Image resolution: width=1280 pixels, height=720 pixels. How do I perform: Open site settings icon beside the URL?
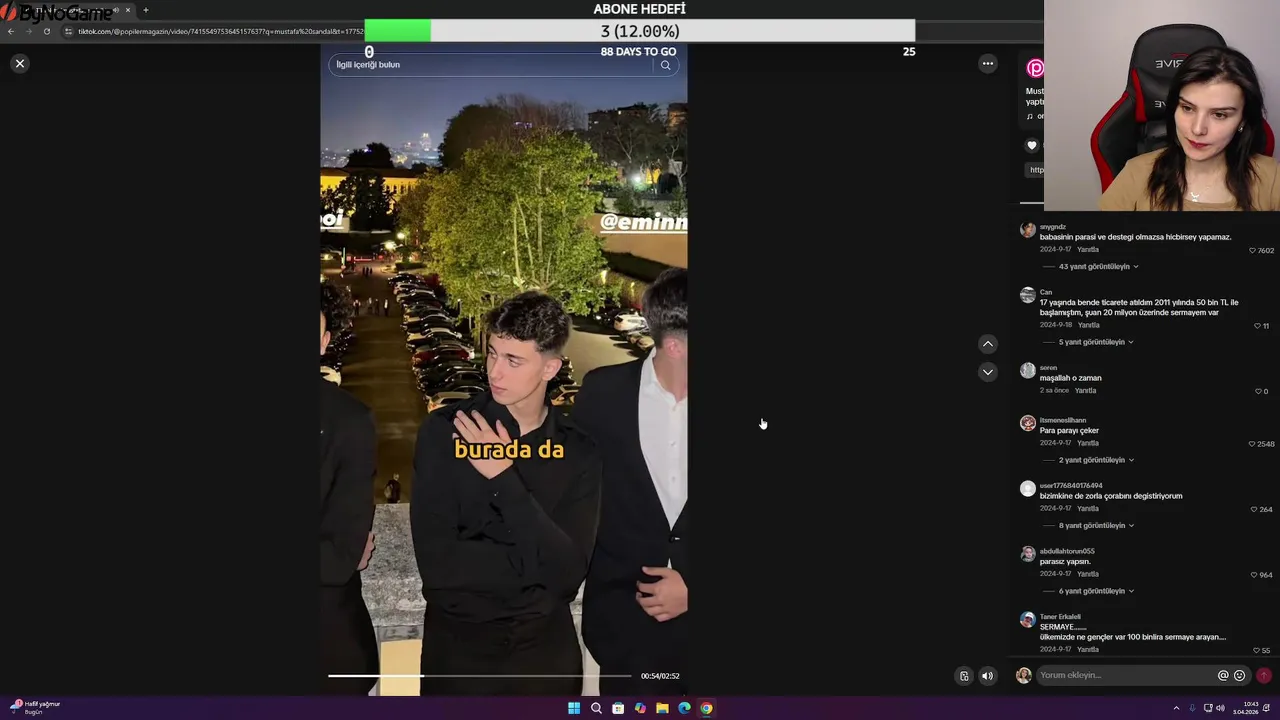(x=68, y=31)
